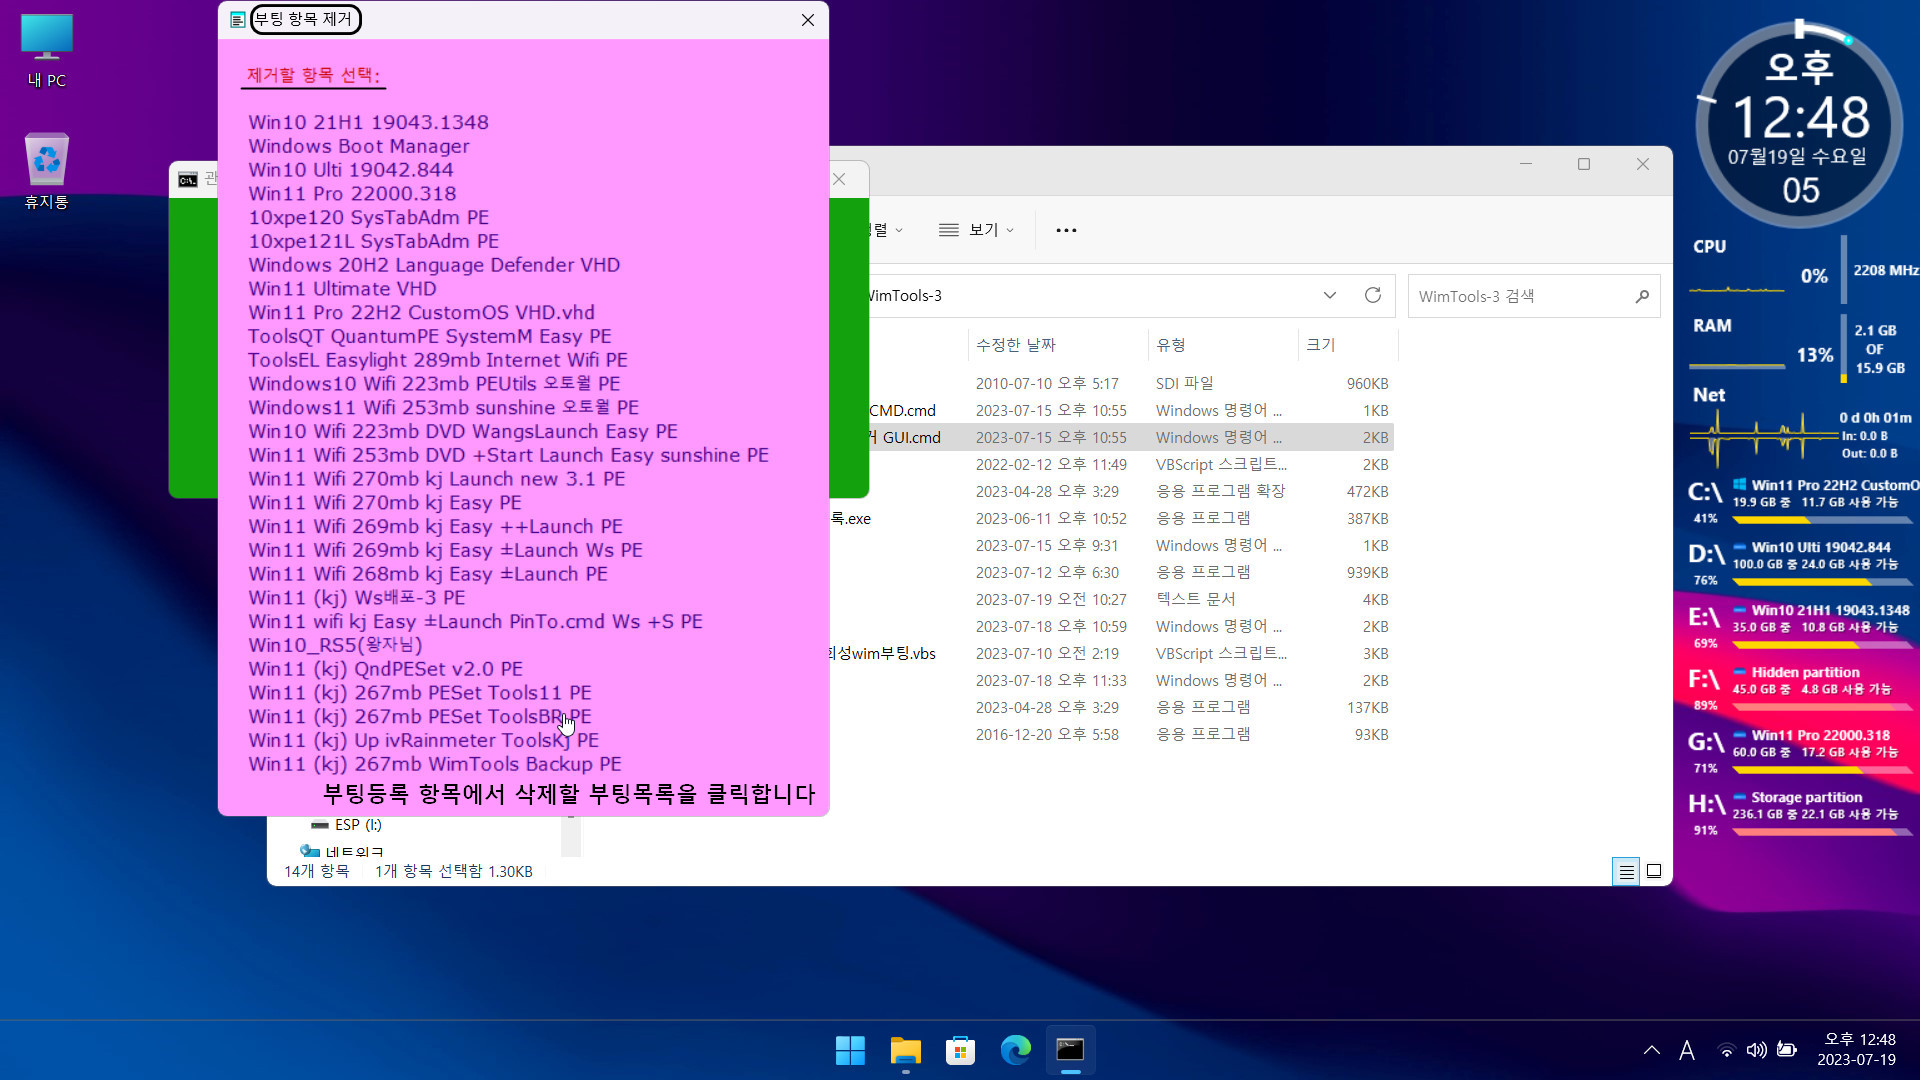The height and width of the screenshot is (1080, 1920).
Task: Select ToolsEL Easylight 289mb Internet Wifi PE
Action: (x=438, y=360)
